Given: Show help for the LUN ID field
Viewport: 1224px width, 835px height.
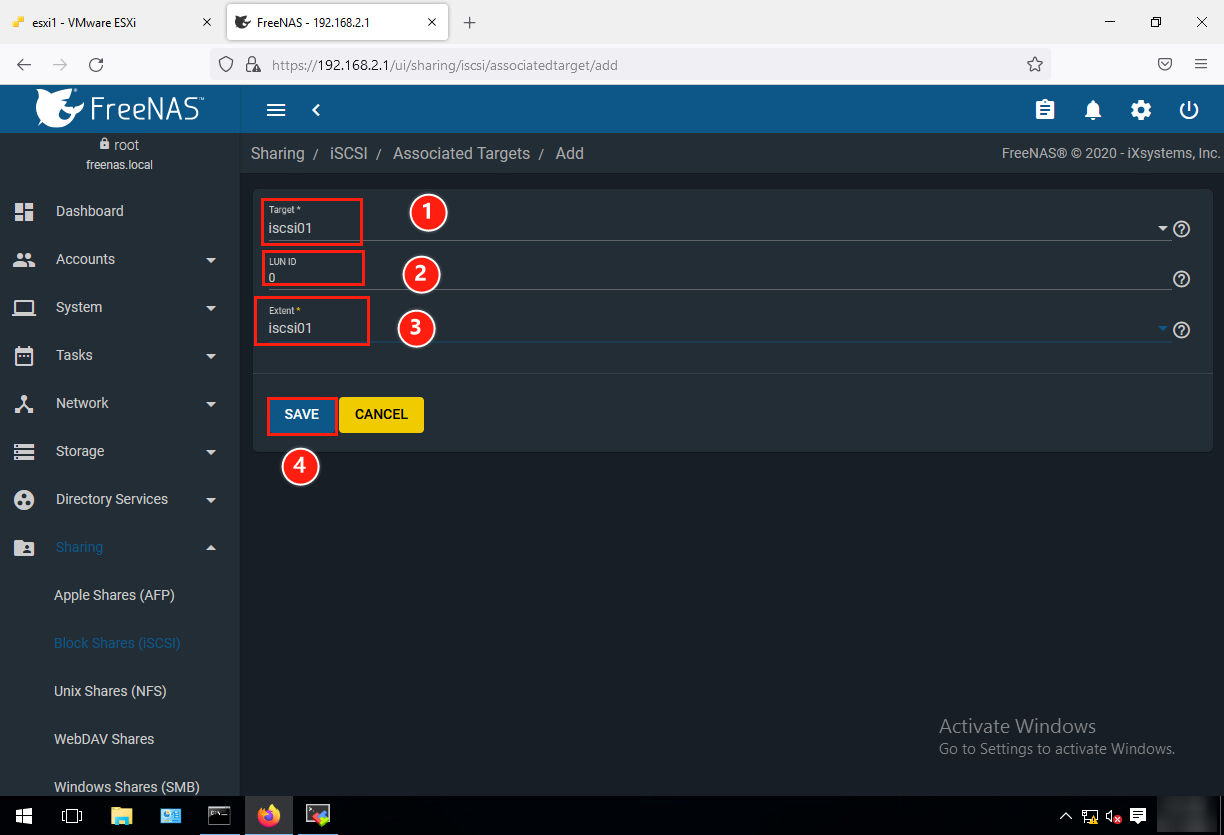Looking at the screenshot, I should (1181, 279).
